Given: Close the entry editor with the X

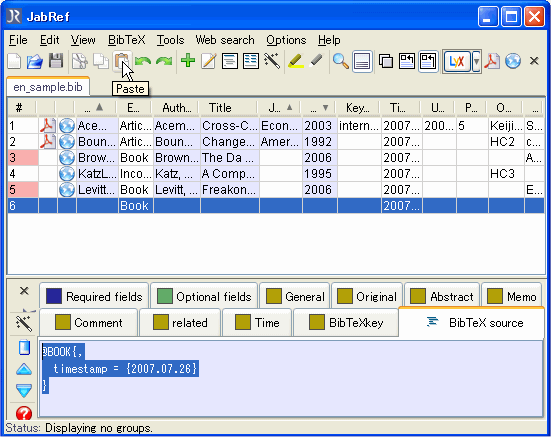Looking at the screenshot, I should (24, 291).
